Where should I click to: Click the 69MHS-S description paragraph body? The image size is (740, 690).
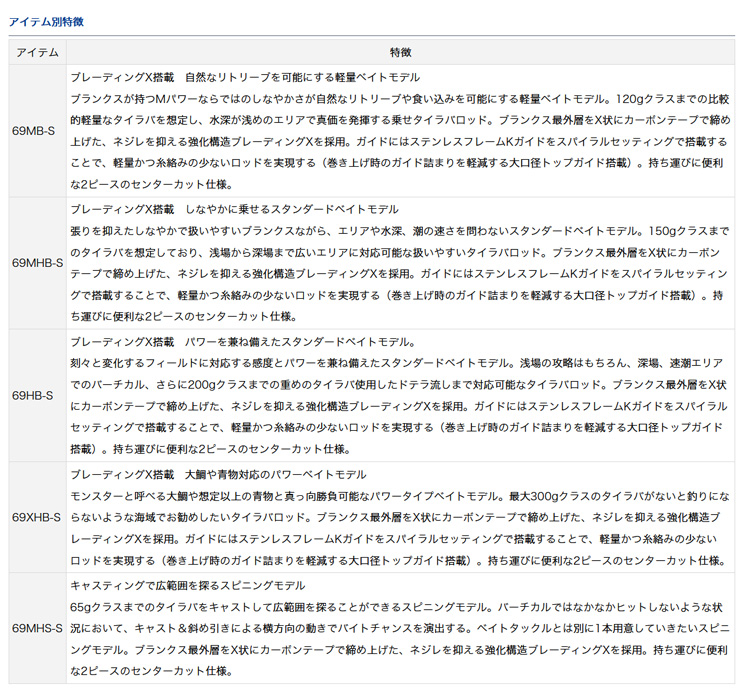click(400, 639)
